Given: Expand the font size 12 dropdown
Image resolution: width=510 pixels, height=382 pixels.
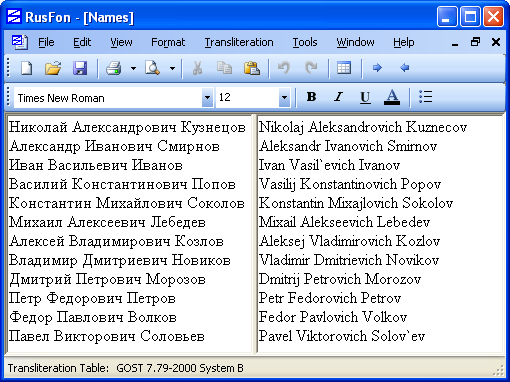Looking at the screenshot, I should click(x=284, y=98).
